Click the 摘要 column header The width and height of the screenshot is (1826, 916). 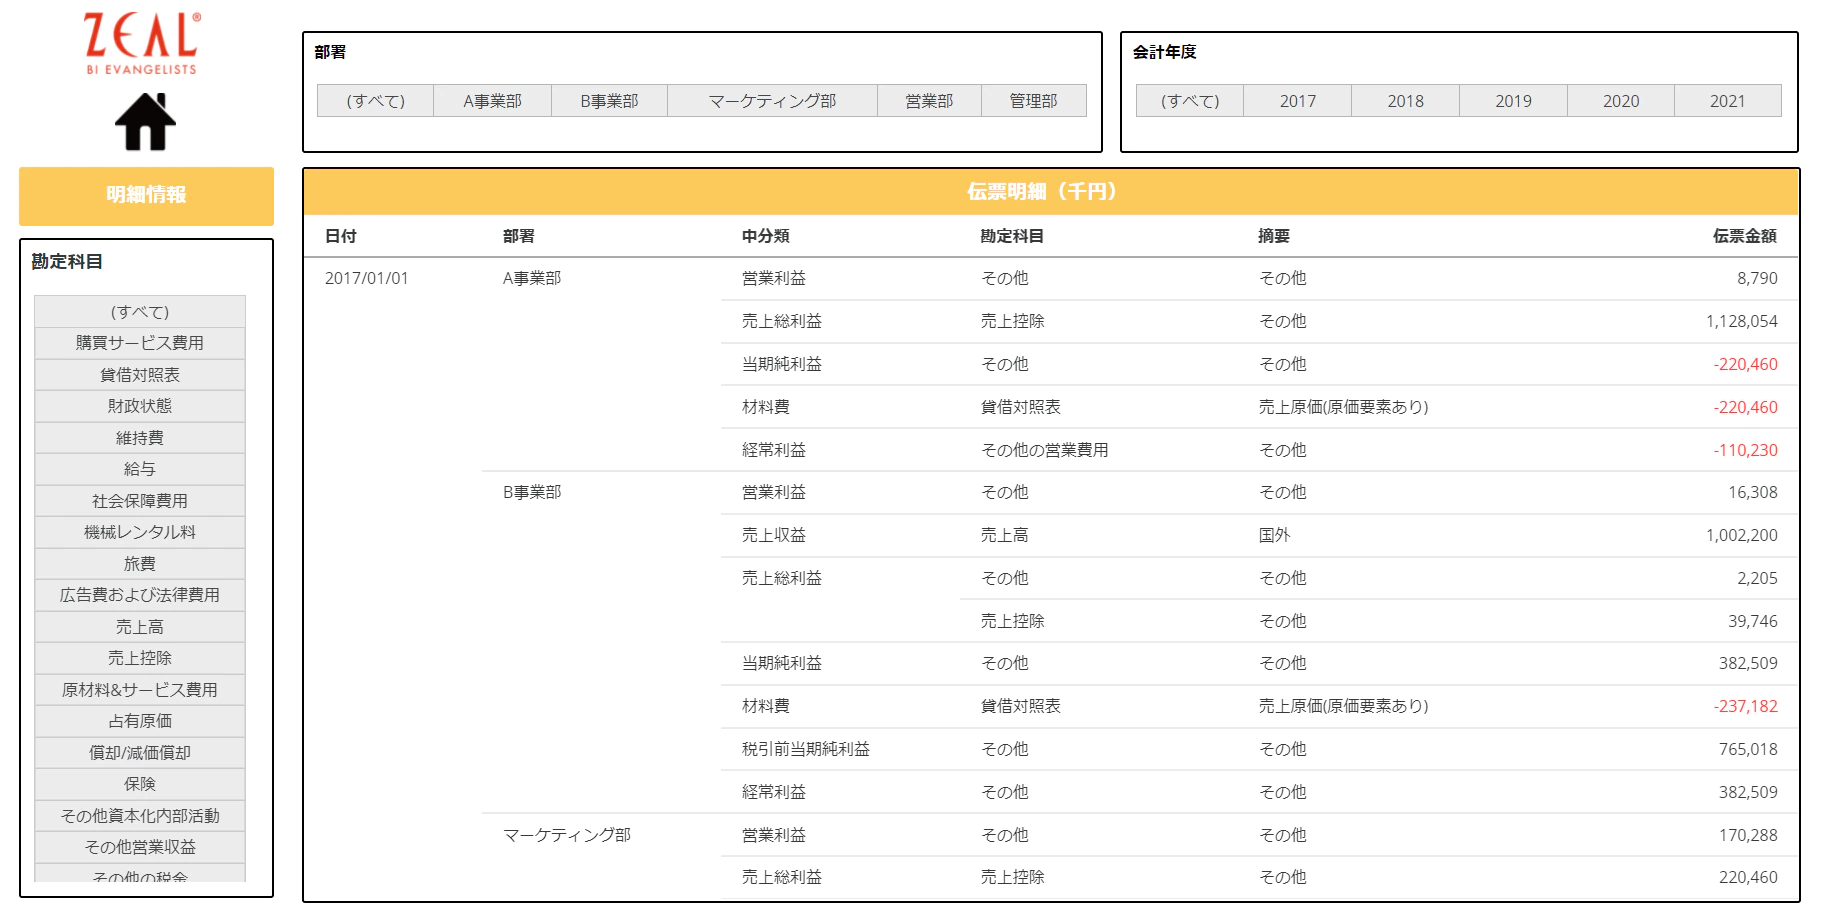coord(1274,236)
